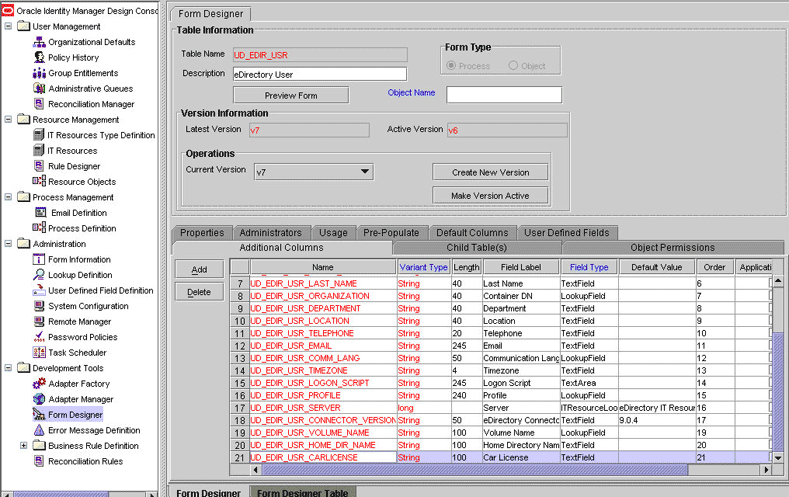Screen dimensions: 789x497
Task: Click the Delete column button
Action: pyautogui.click(x=199, y=292)
